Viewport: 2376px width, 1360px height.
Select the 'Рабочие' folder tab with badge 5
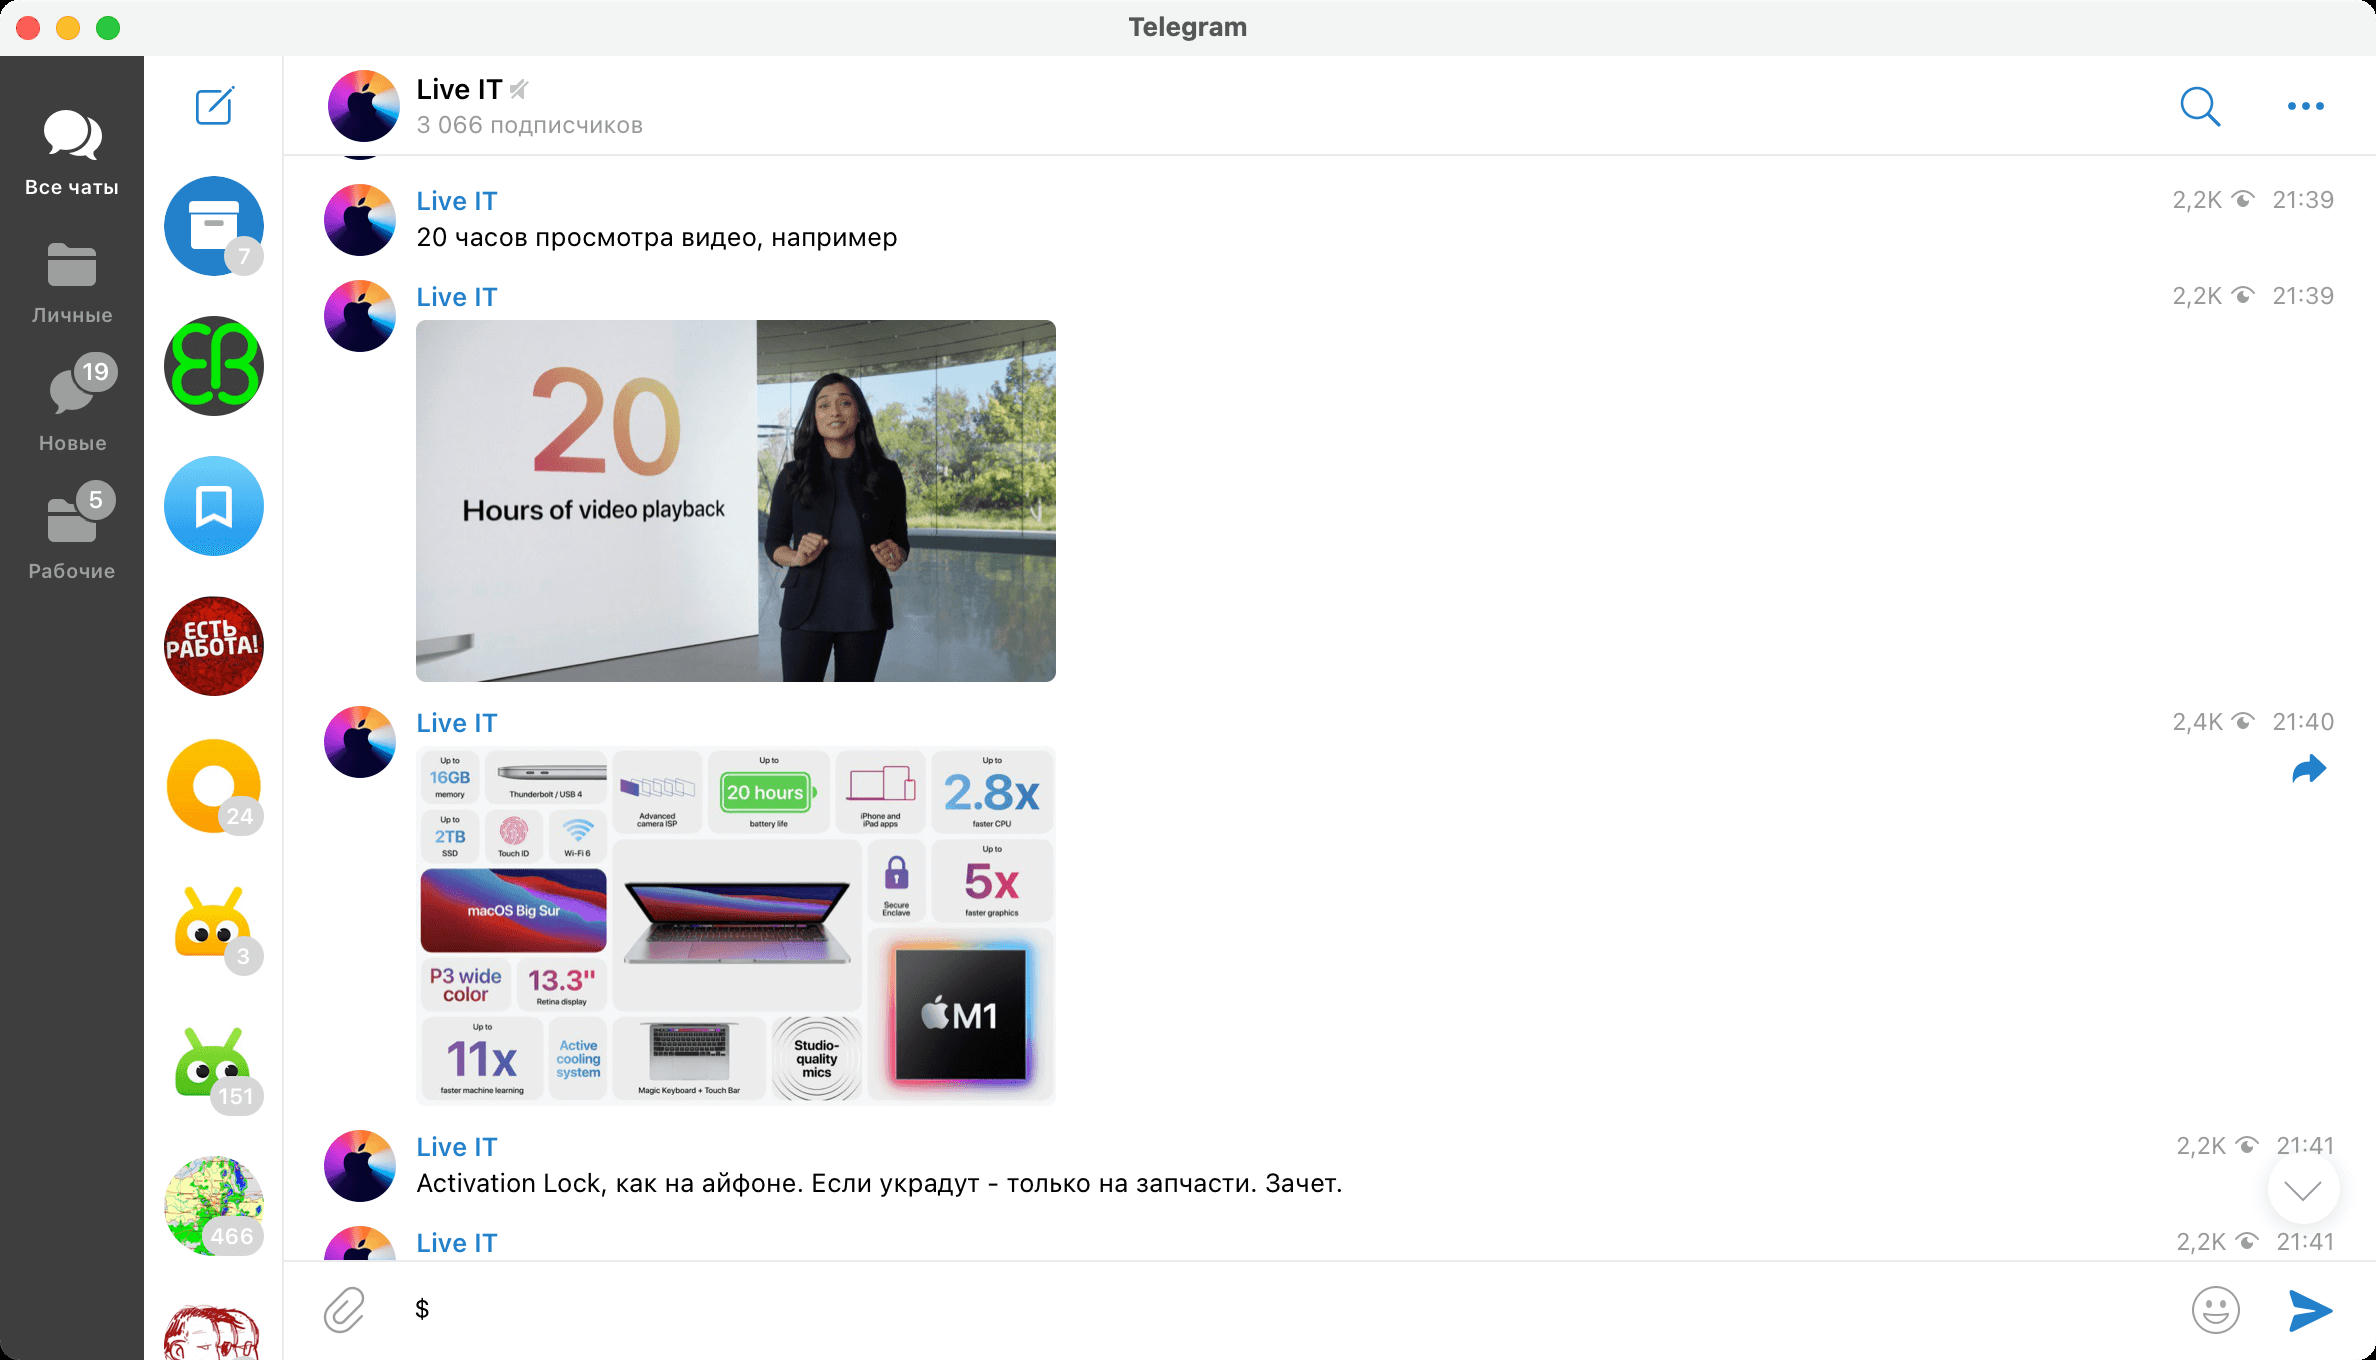[x=72, y=532]
